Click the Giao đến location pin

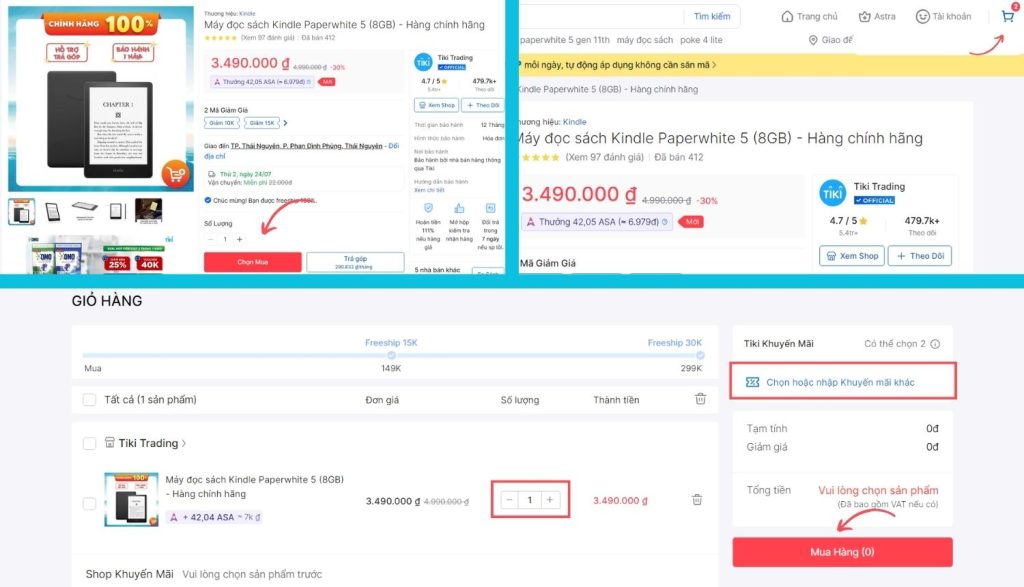[813, 40]
